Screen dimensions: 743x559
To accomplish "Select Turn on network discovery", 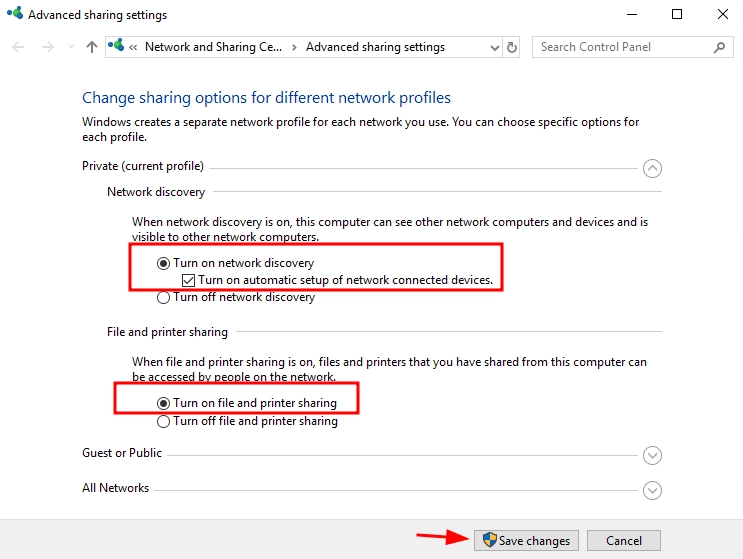I will point(164,263).
